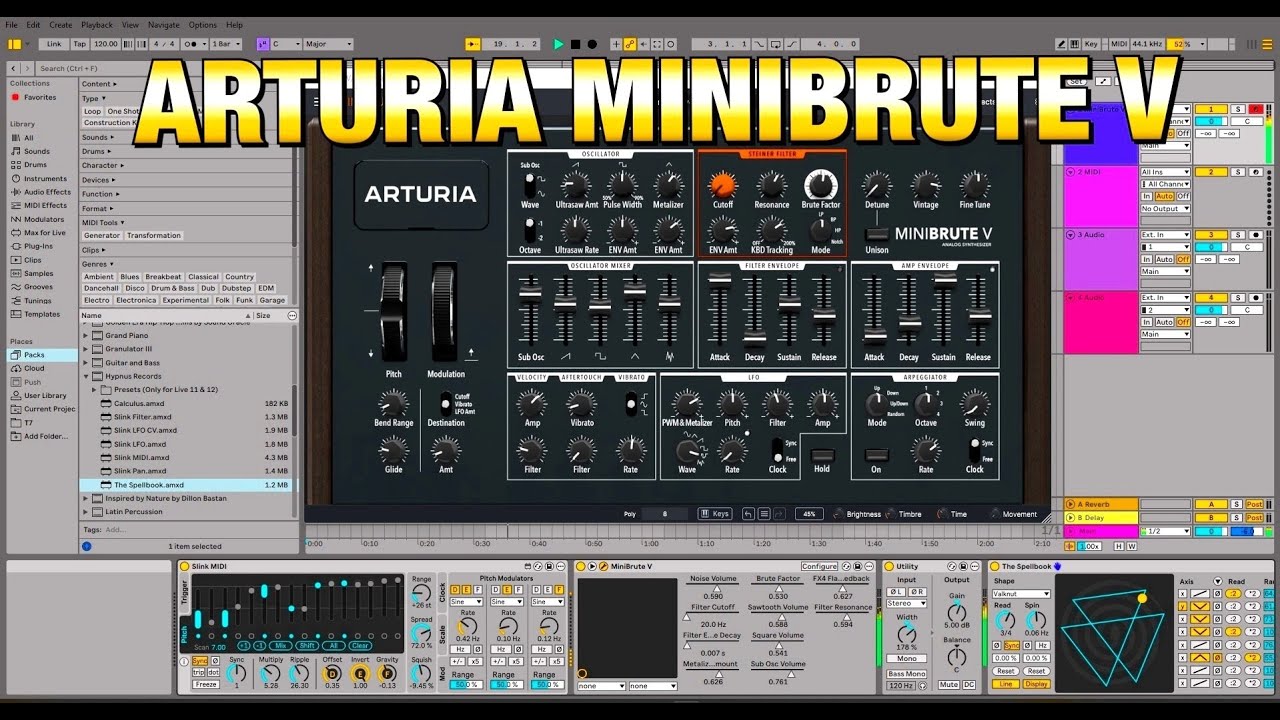The width and height of the screenshot is (1280, 720).
Task: Click the Glide knob
Action: [393, 450]
